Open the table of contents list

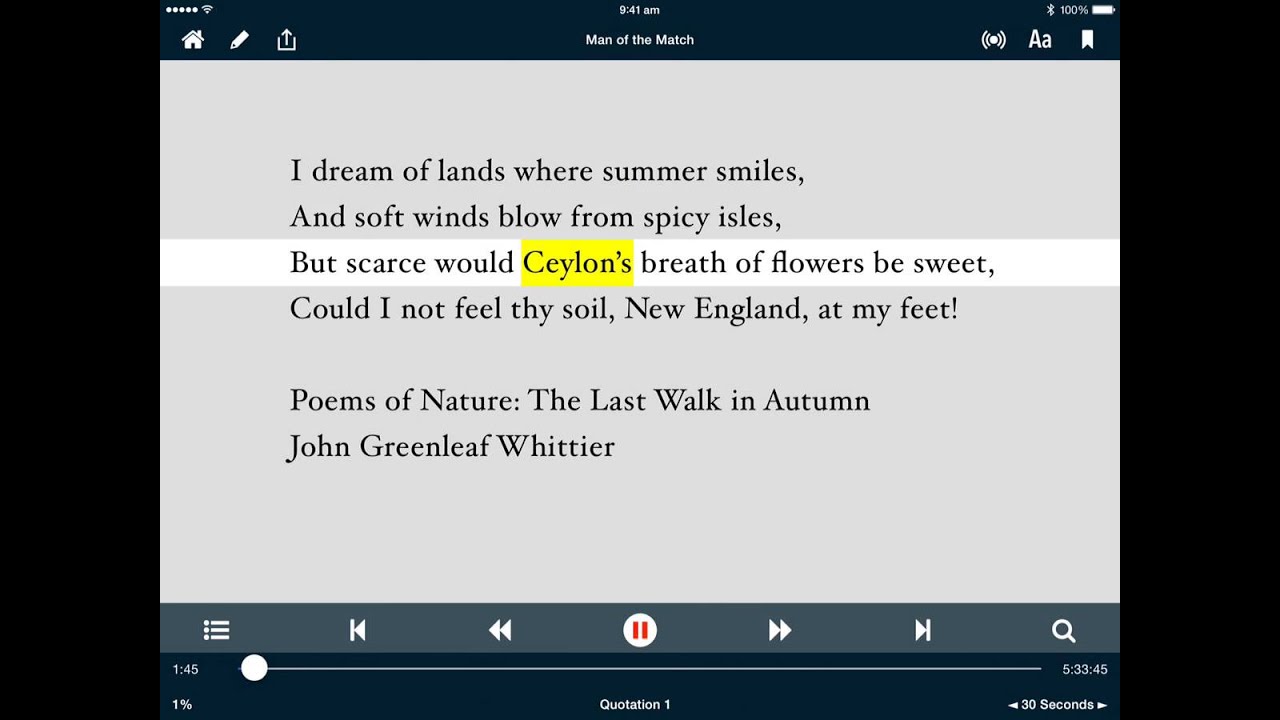[x=217, y=630]
